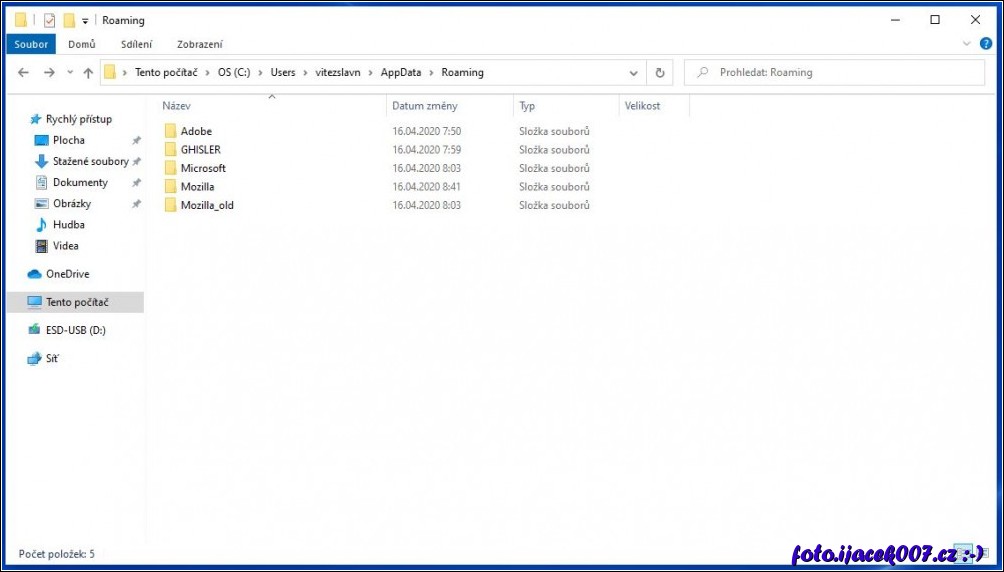Click the New folder quick access icon

pyautogui.click(x=69, y=20)
